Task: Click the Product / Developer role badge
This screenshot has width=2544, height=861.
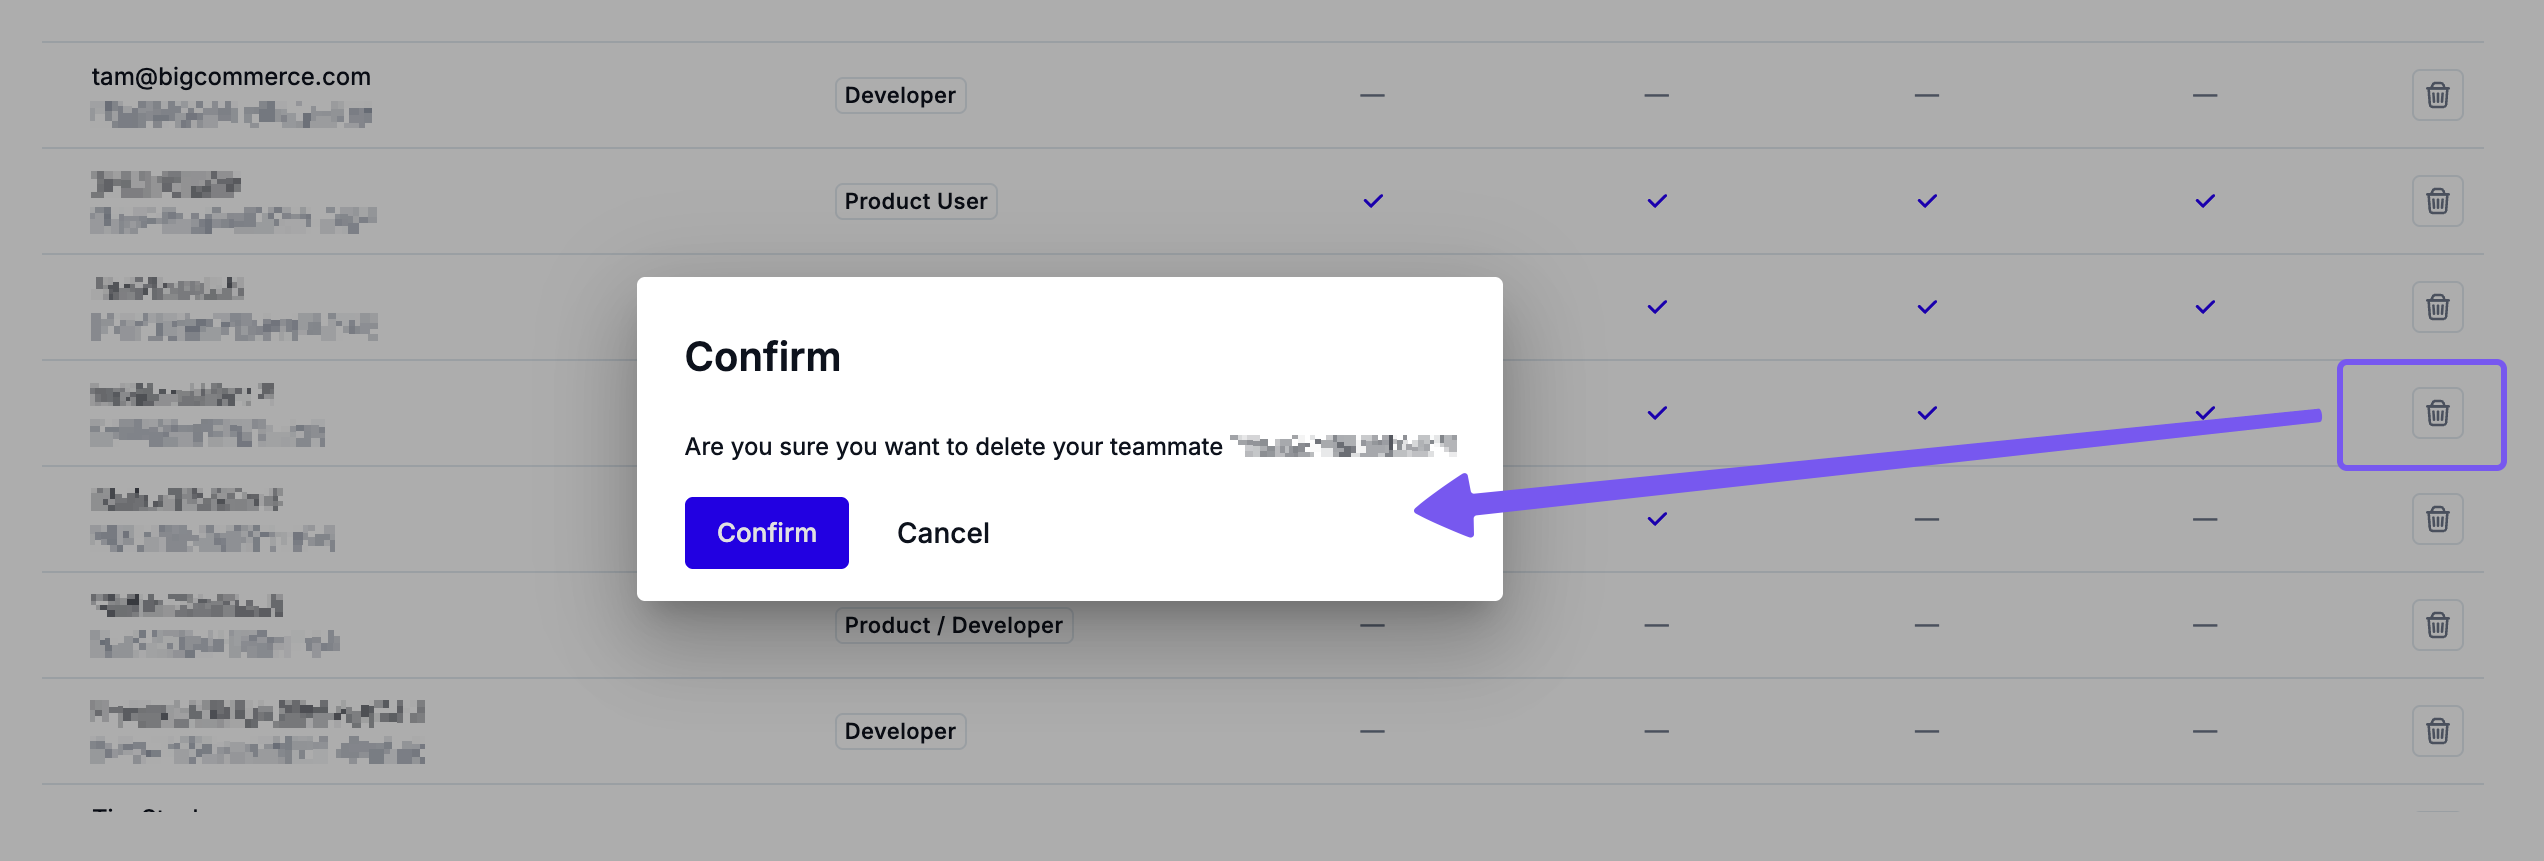Action: tap(953, 625)
